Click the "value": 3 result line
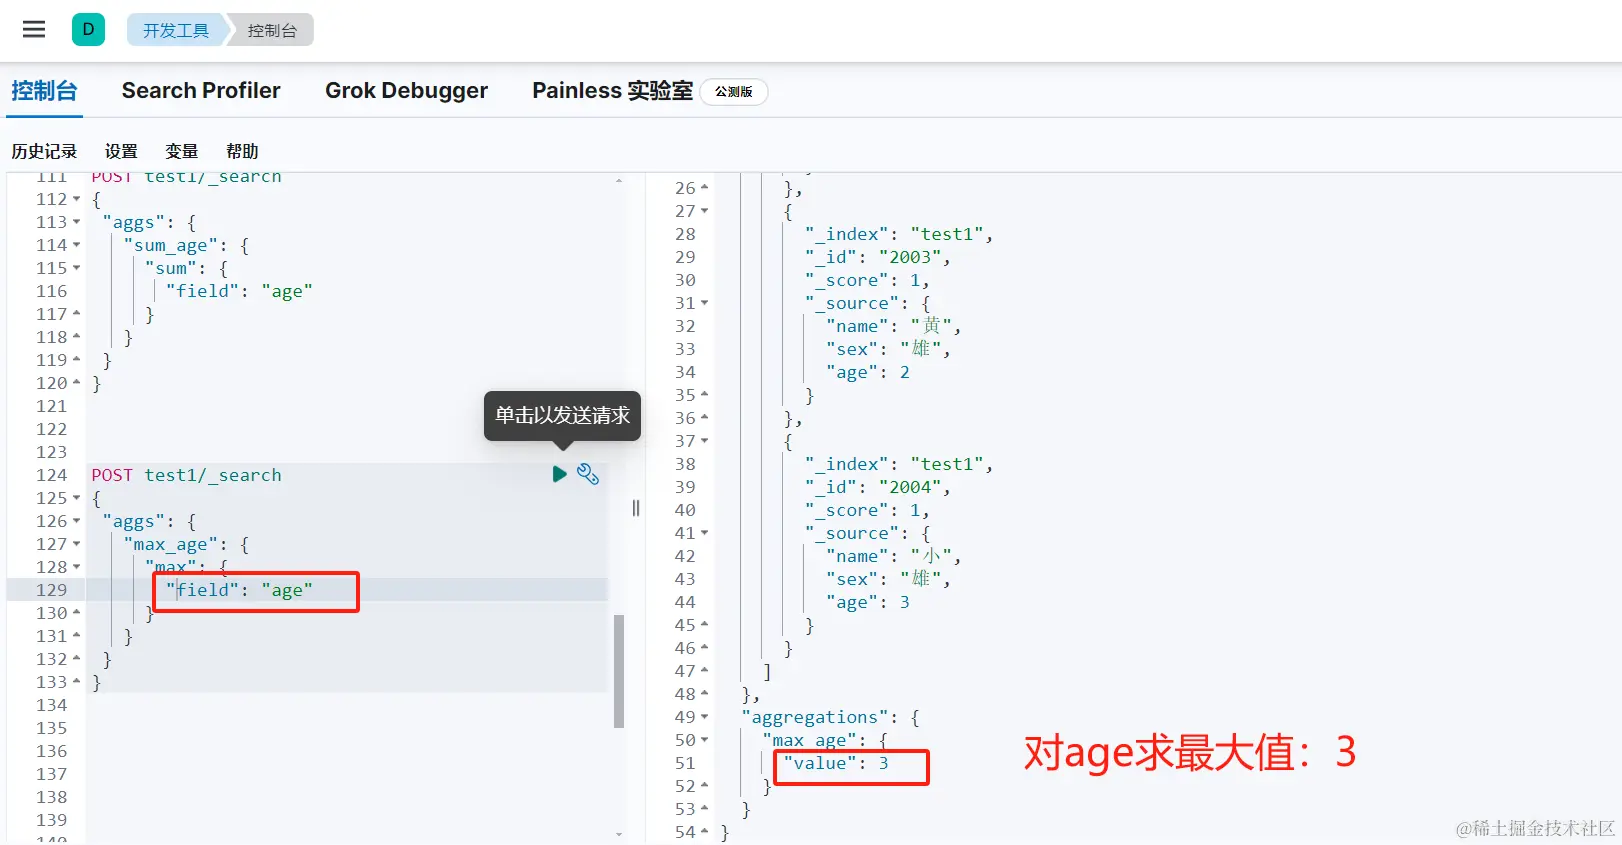This screenshot has height=845, width=1622. (836, 763)
